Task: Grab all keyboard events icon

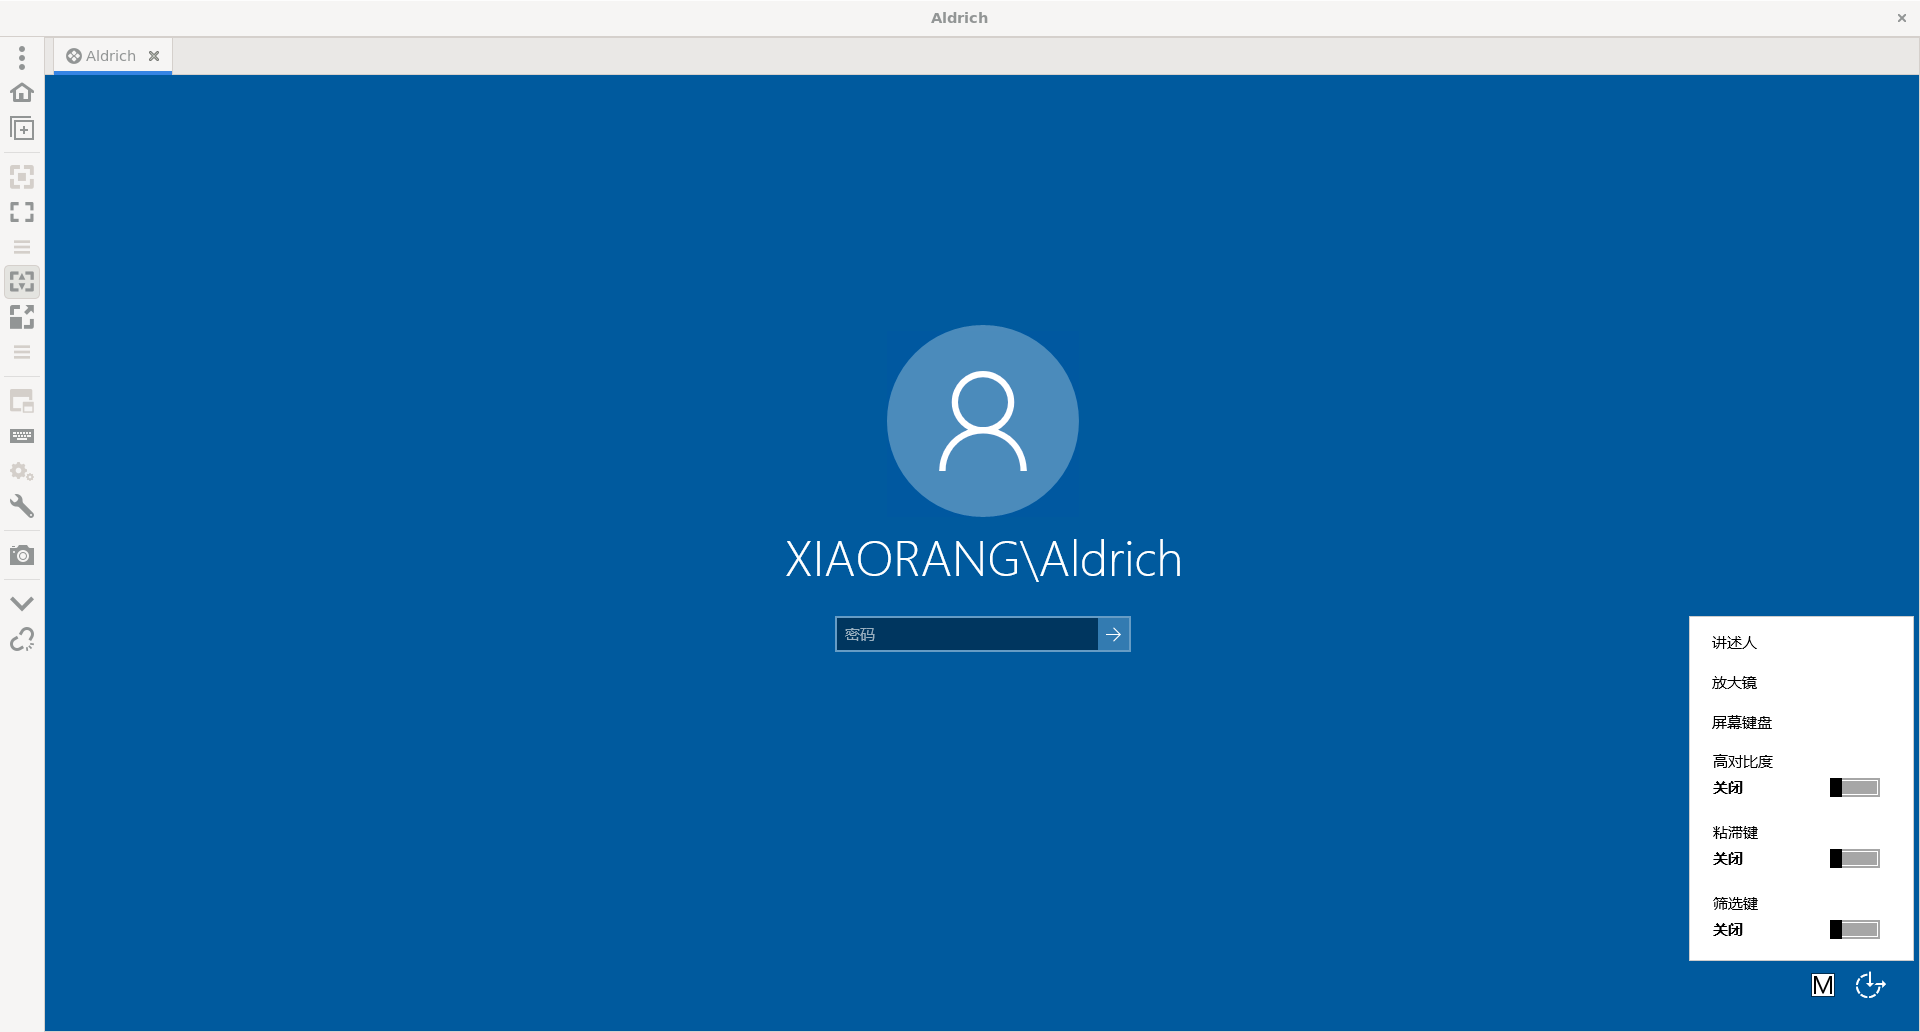Action: 22,436
